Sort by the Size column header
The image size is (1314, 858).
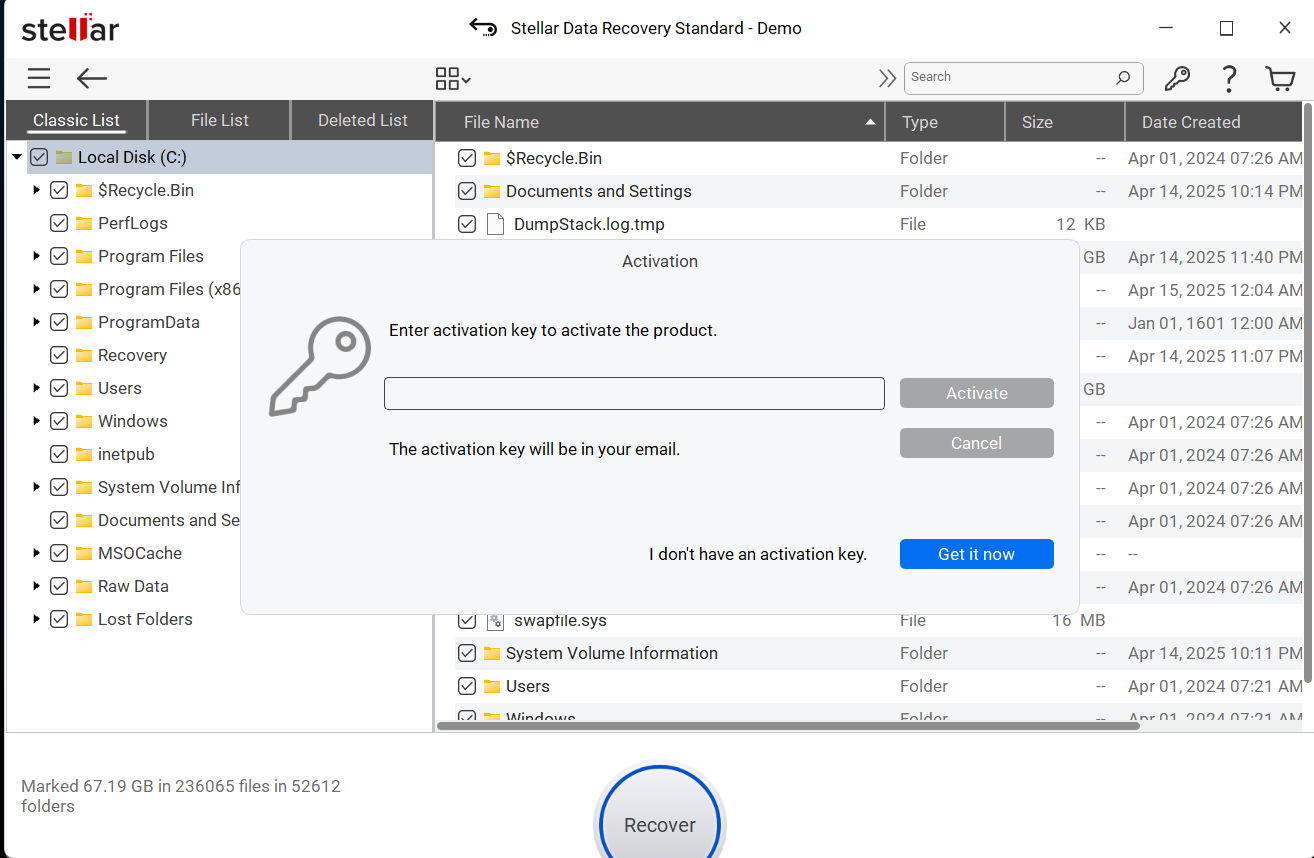point(1065,122)
